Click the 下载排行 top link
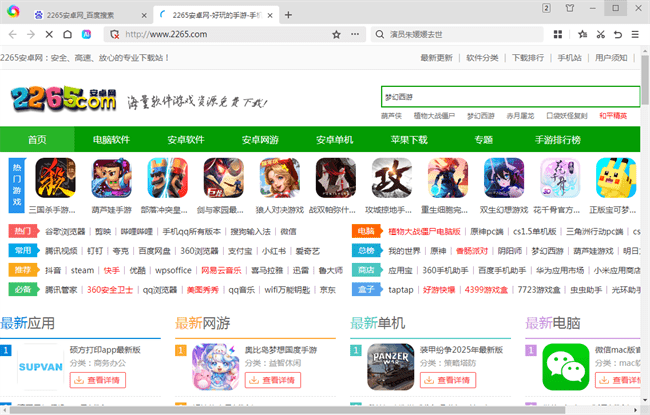Screen dimensions: 650x415 coord(528,58)
